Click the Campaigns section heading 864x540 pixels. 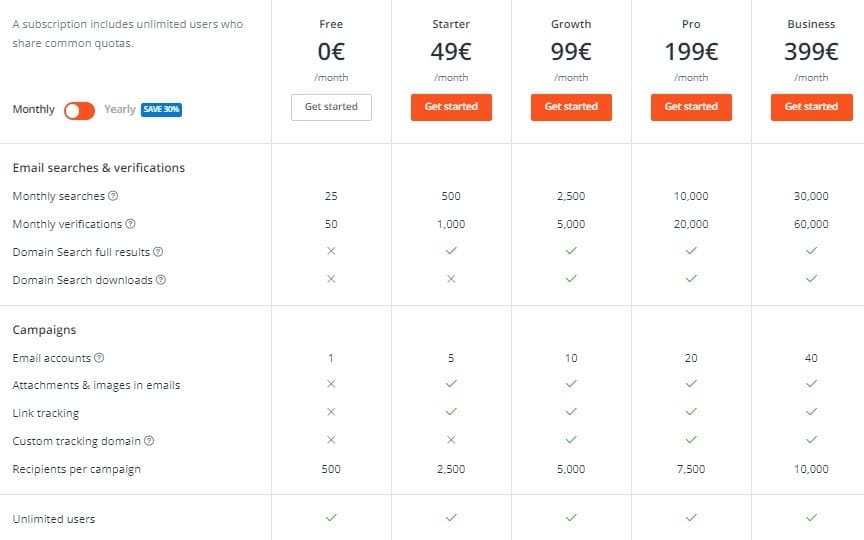45,330
